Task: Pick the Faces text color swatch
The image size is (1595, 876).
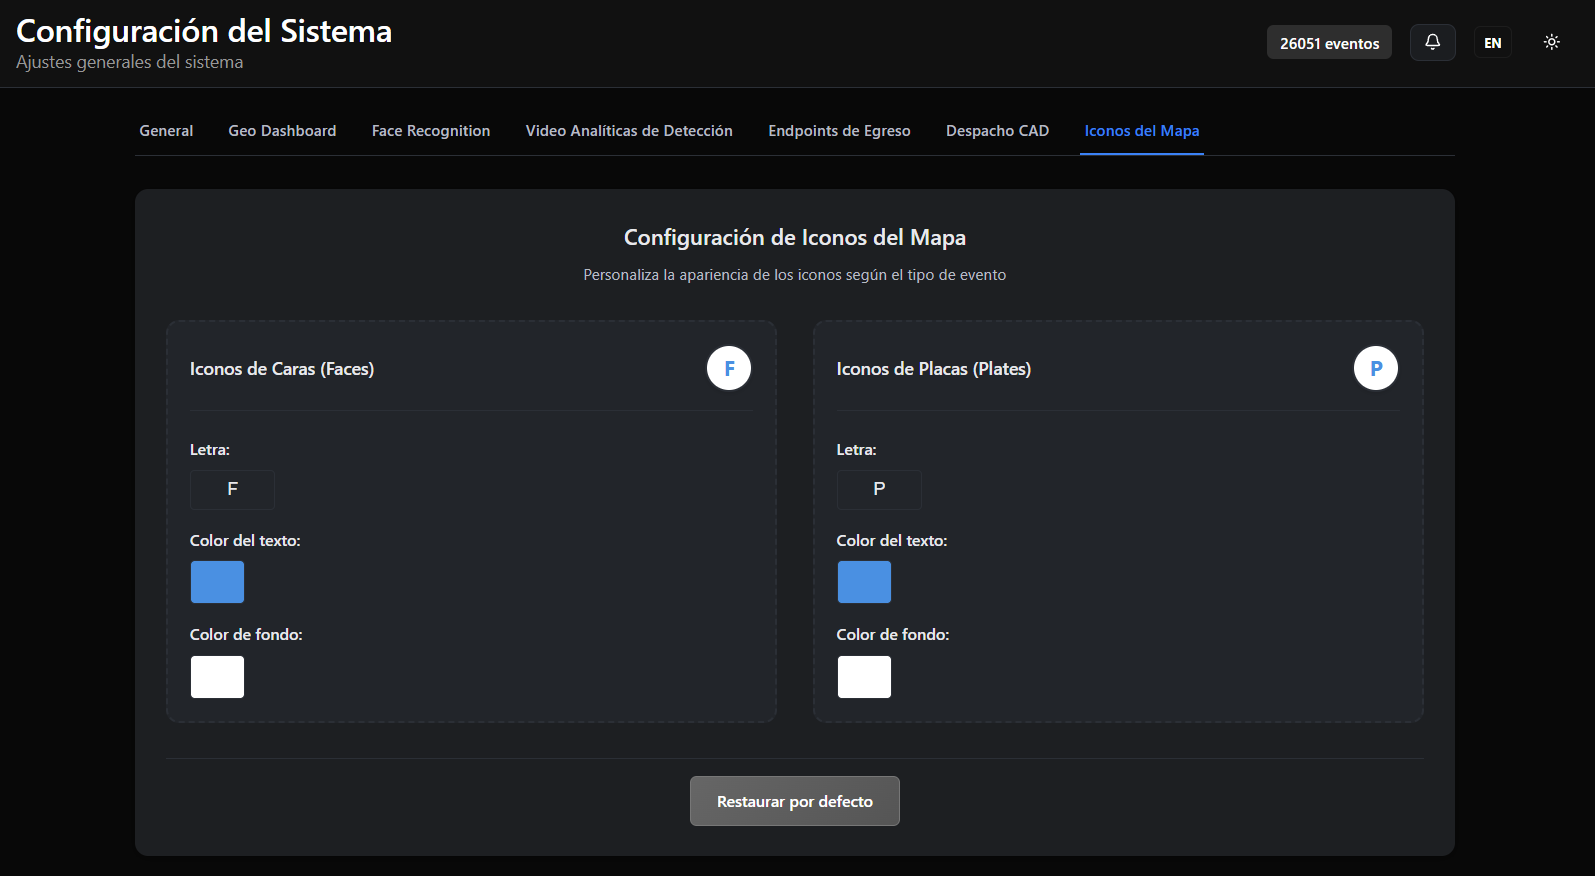Action: (217, 582)
